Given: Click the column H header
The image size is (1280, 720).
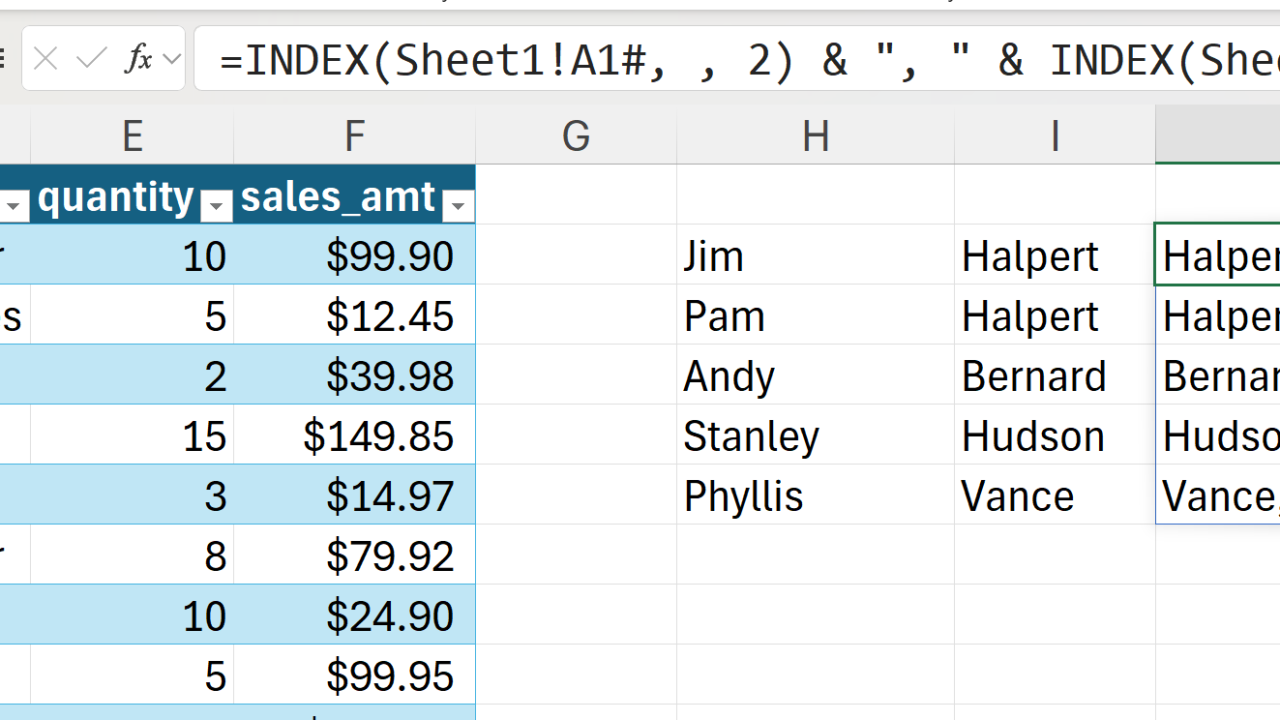Looking at the screenshot, I should point(815,136).
